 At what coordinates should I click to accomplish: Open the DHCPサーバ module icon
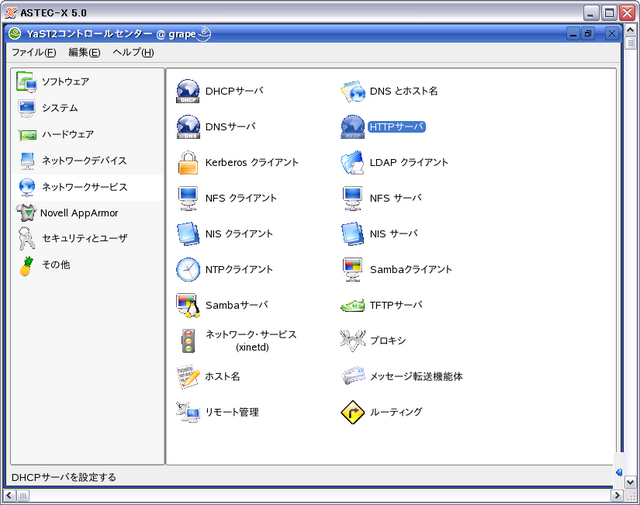tap(188, 92)
